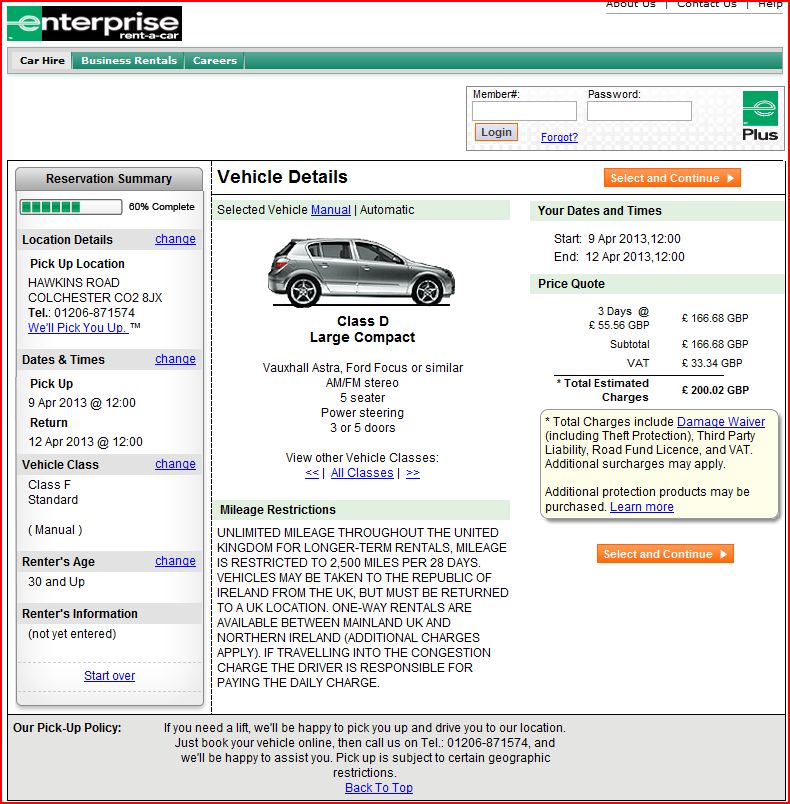Click the HAWKINS ROAD address line

[74, 283]
